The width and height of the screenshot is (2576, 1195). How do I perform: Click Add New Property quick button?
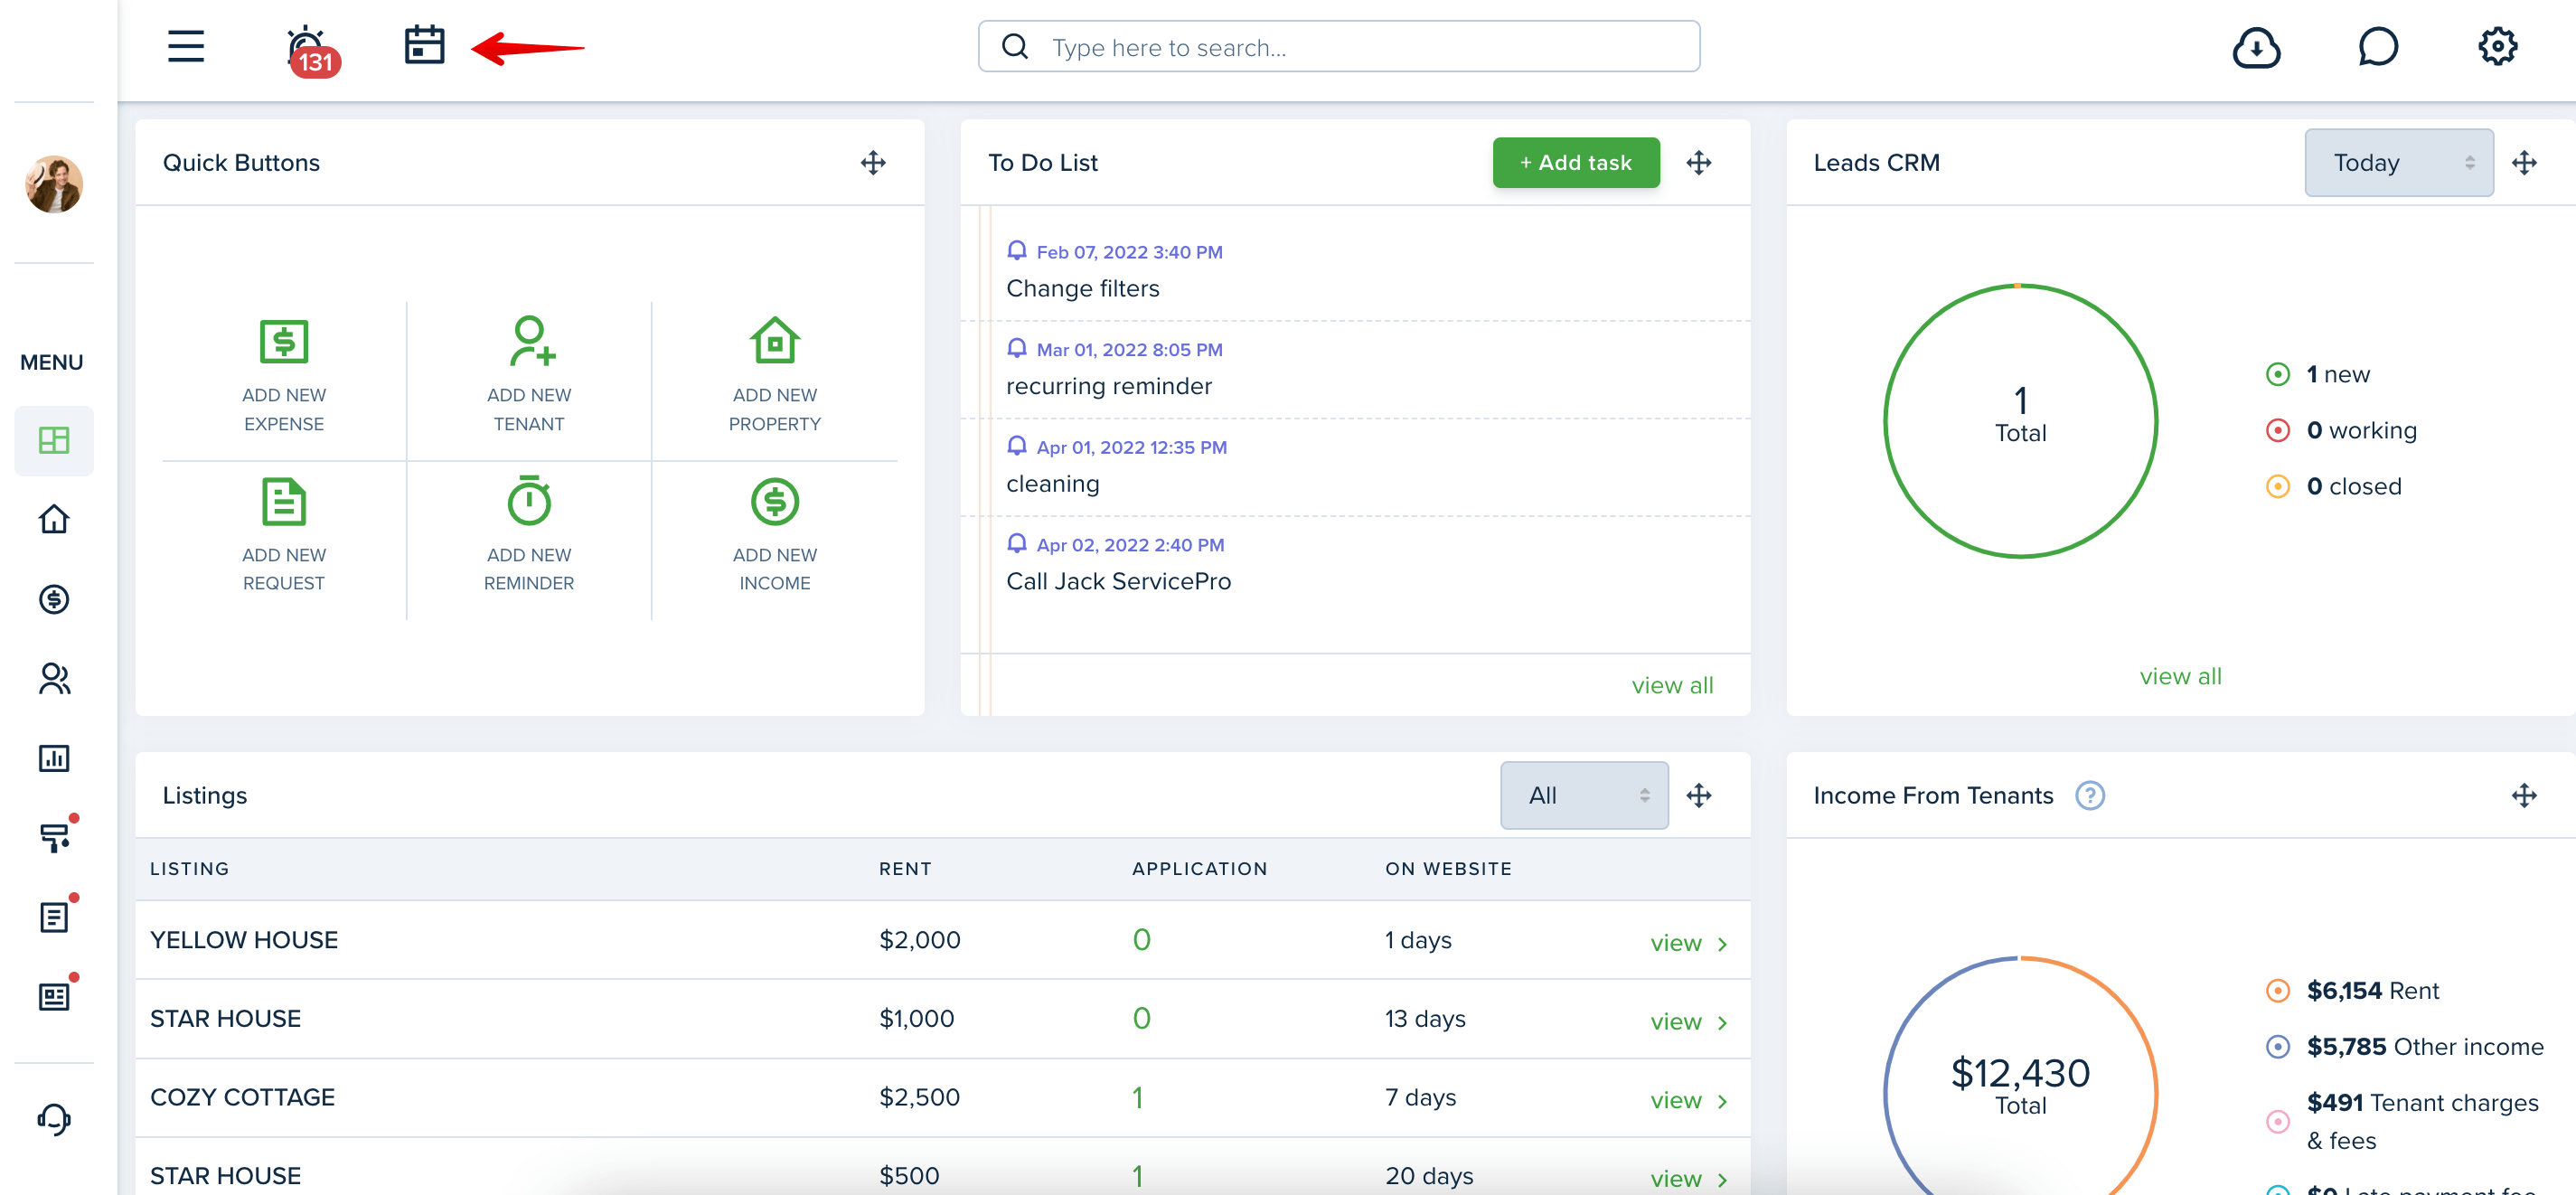coord(775,376)
